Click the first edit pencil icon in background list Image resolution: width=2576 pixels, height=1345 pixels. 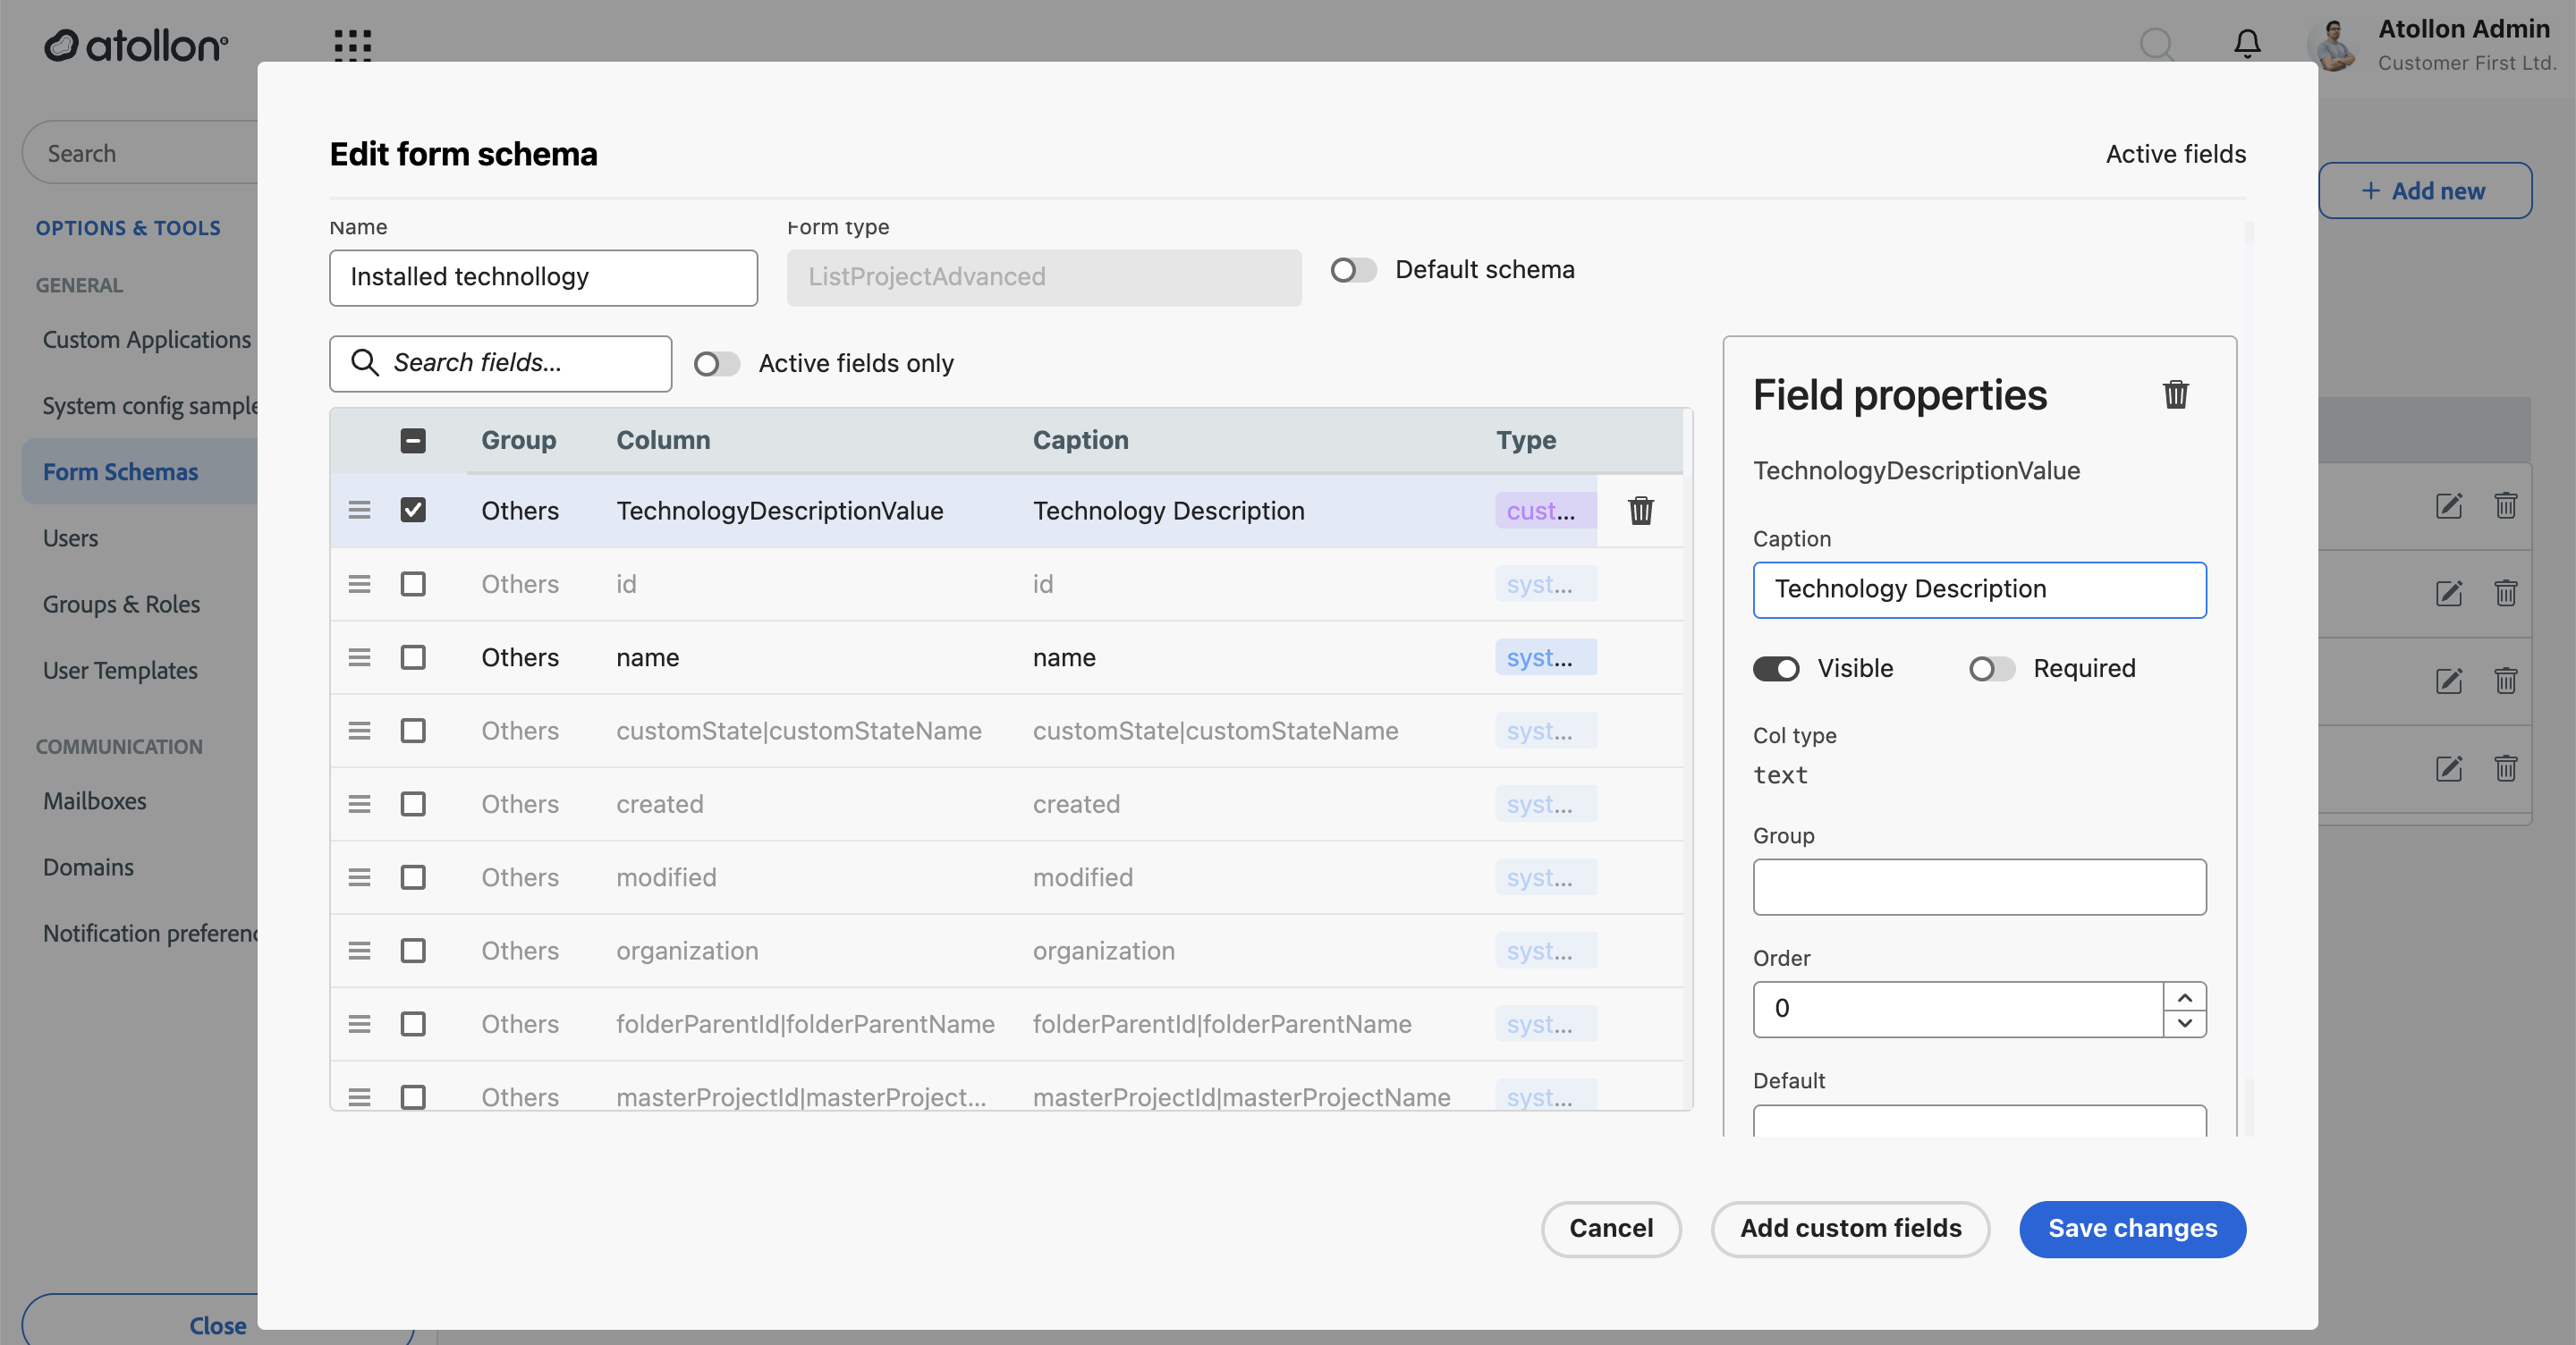pos(2449,506)
